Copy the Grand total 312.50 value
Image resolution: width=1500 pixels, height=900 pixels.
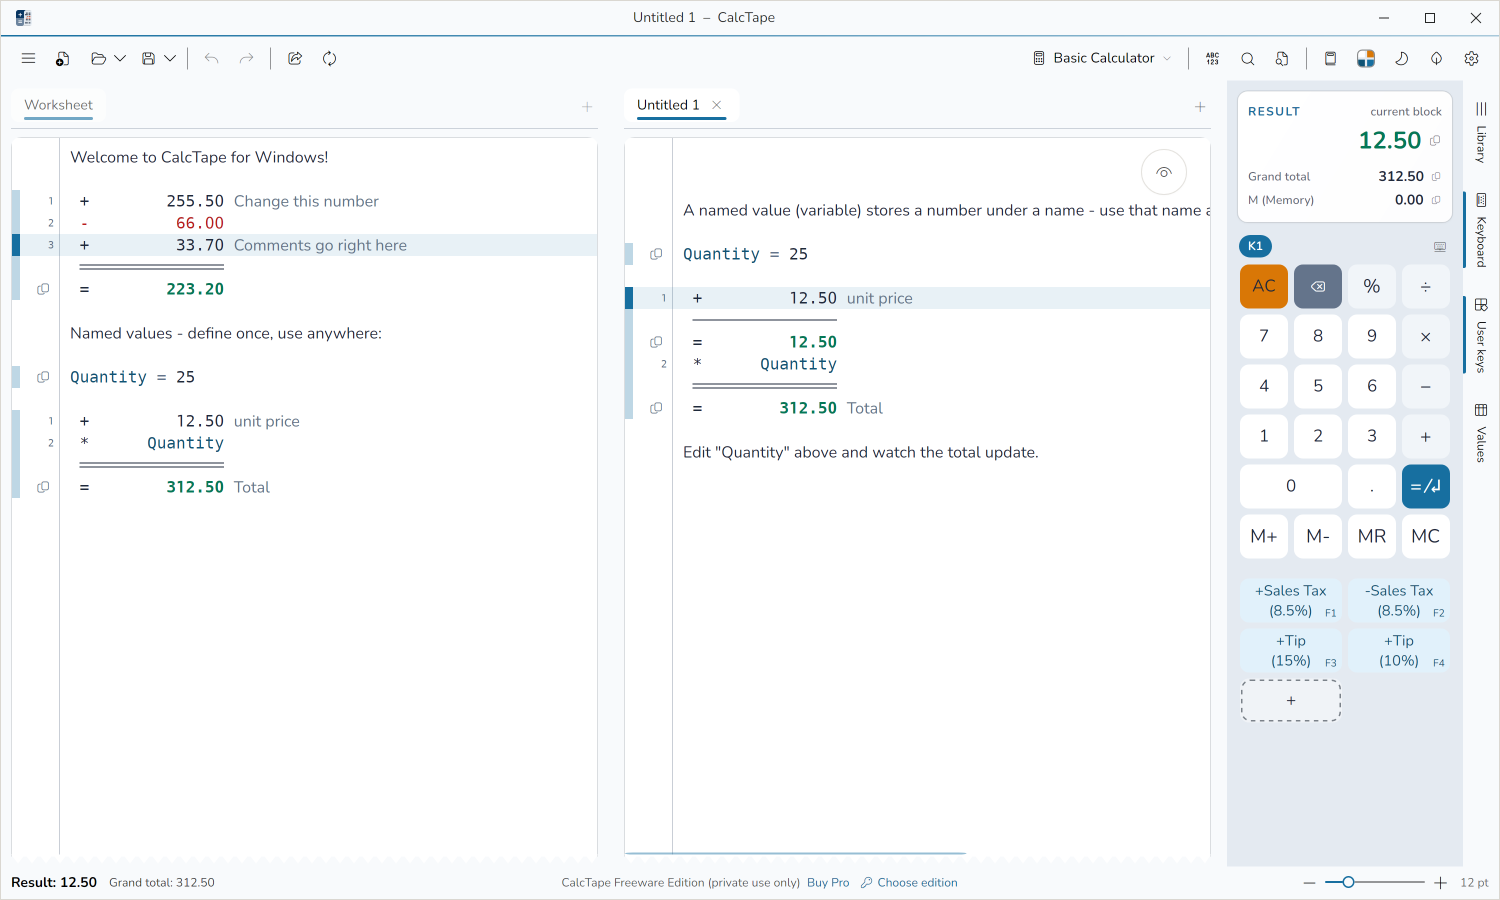1436,176
